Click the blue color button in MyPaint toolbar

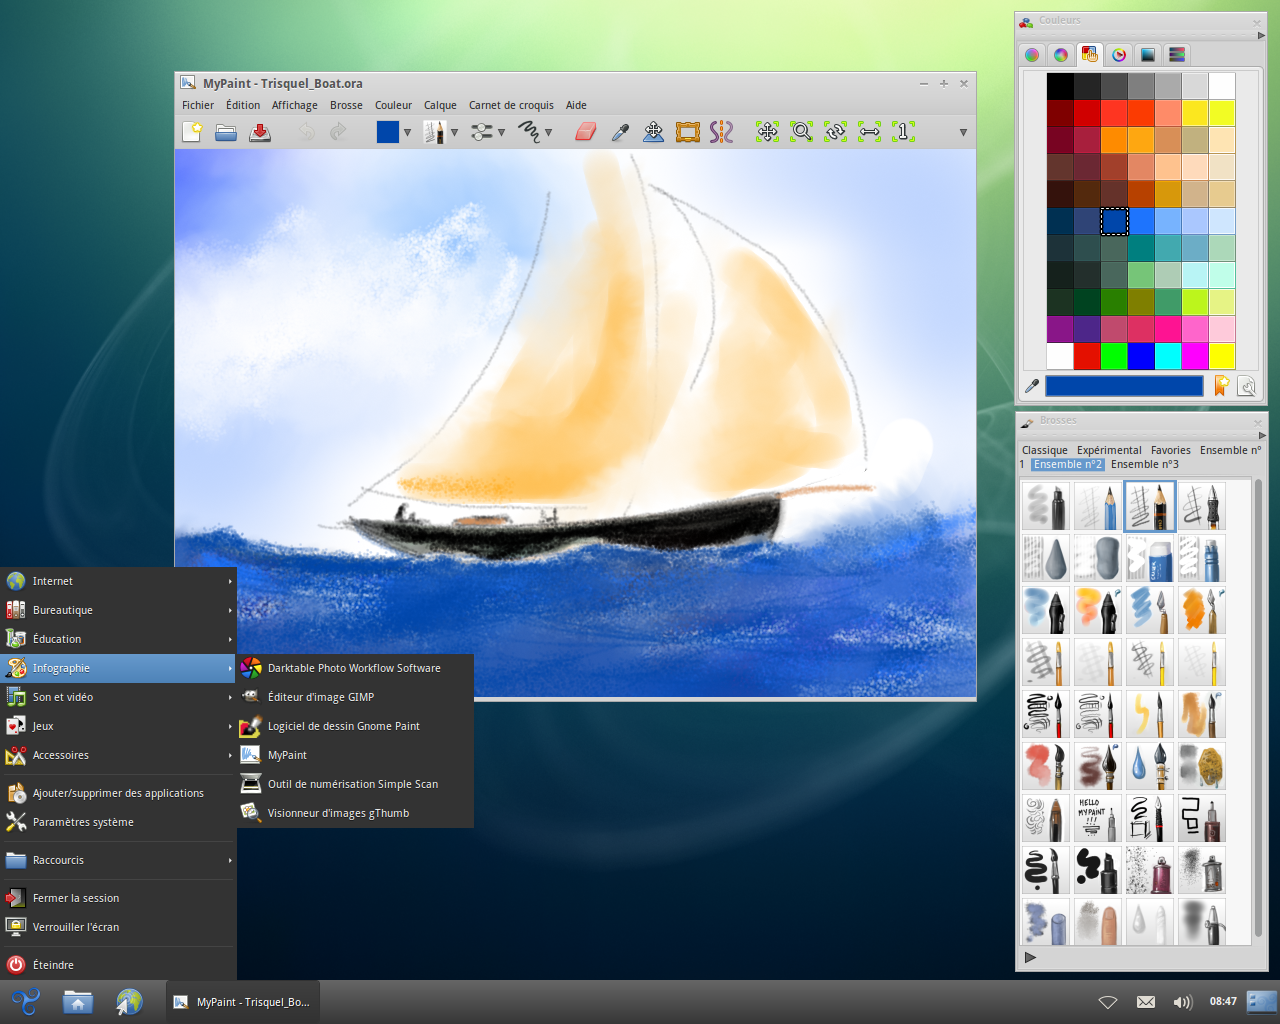(388, 132)
